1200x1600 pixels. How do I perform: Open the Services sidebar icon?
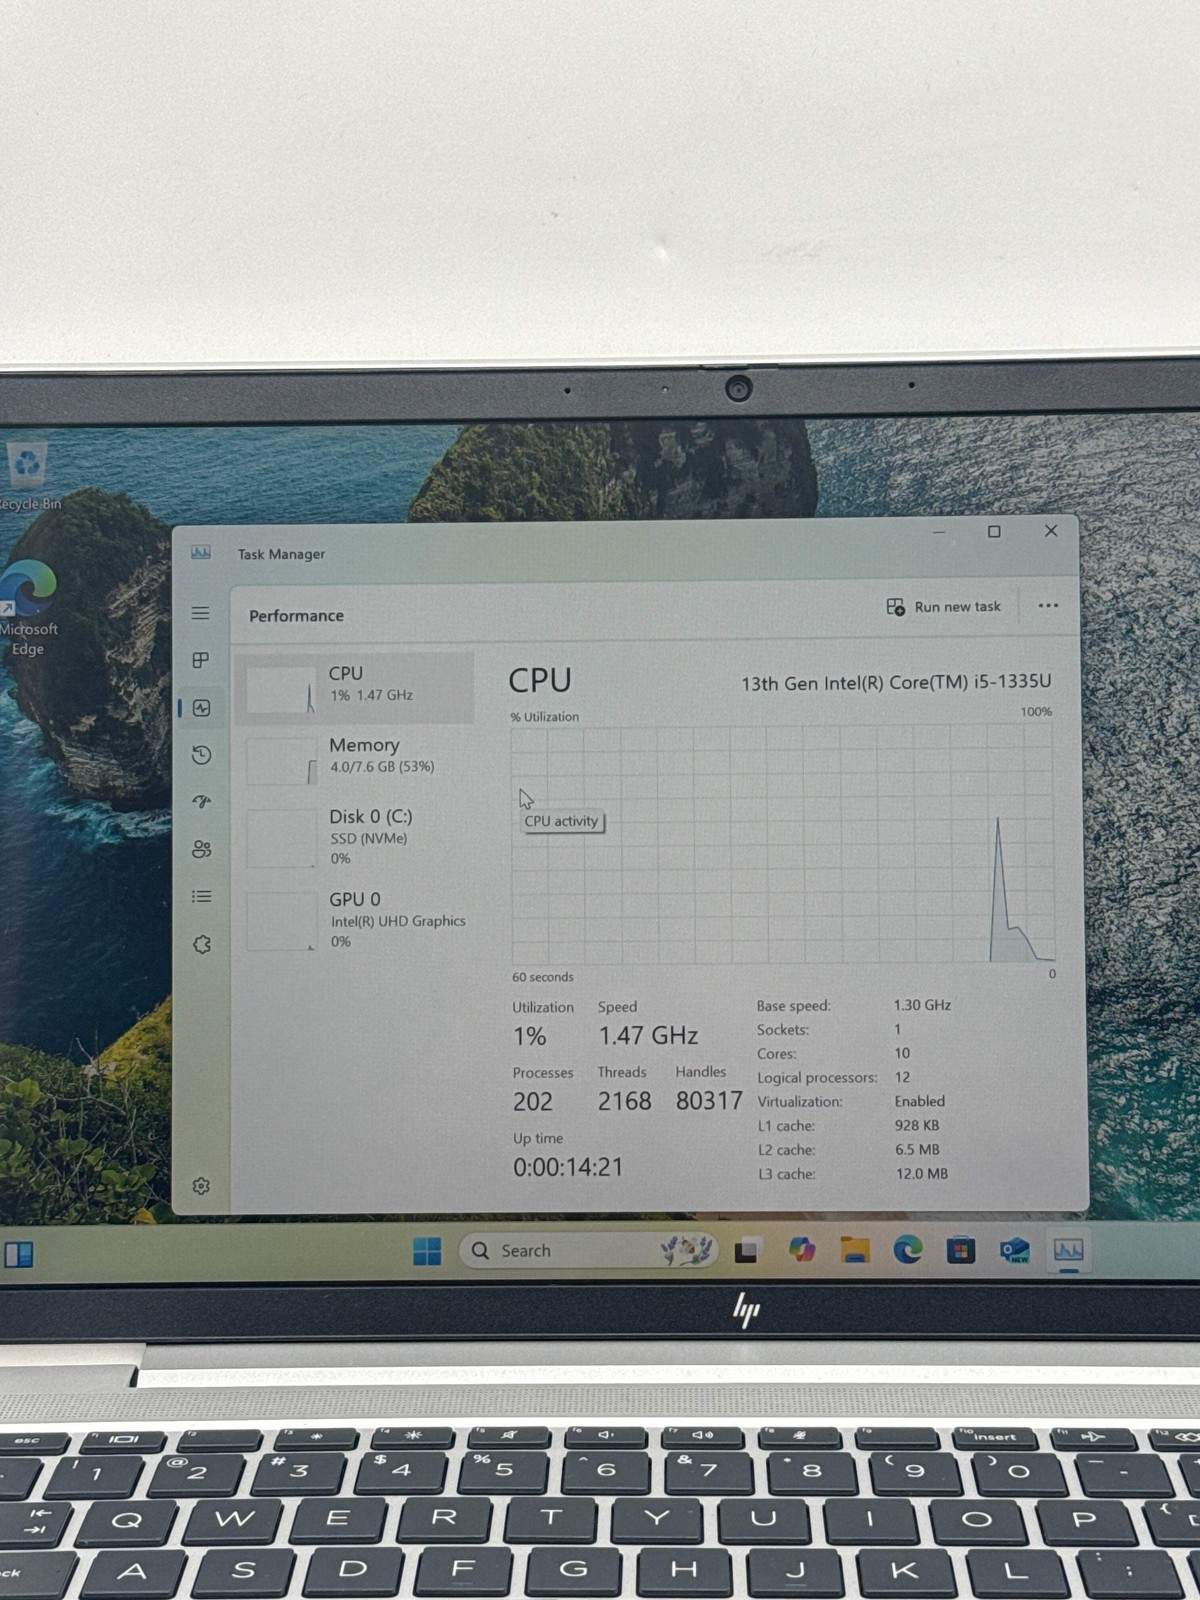coord(201,944)
